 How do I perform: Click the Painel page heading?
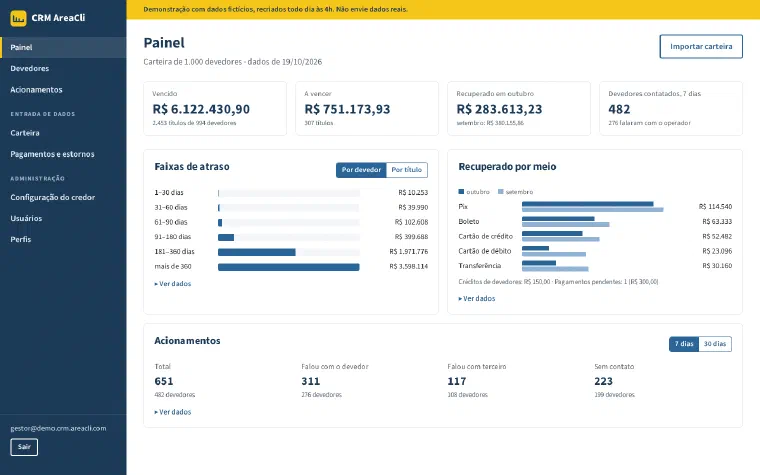pyautogui.click(x=164, y=43)
